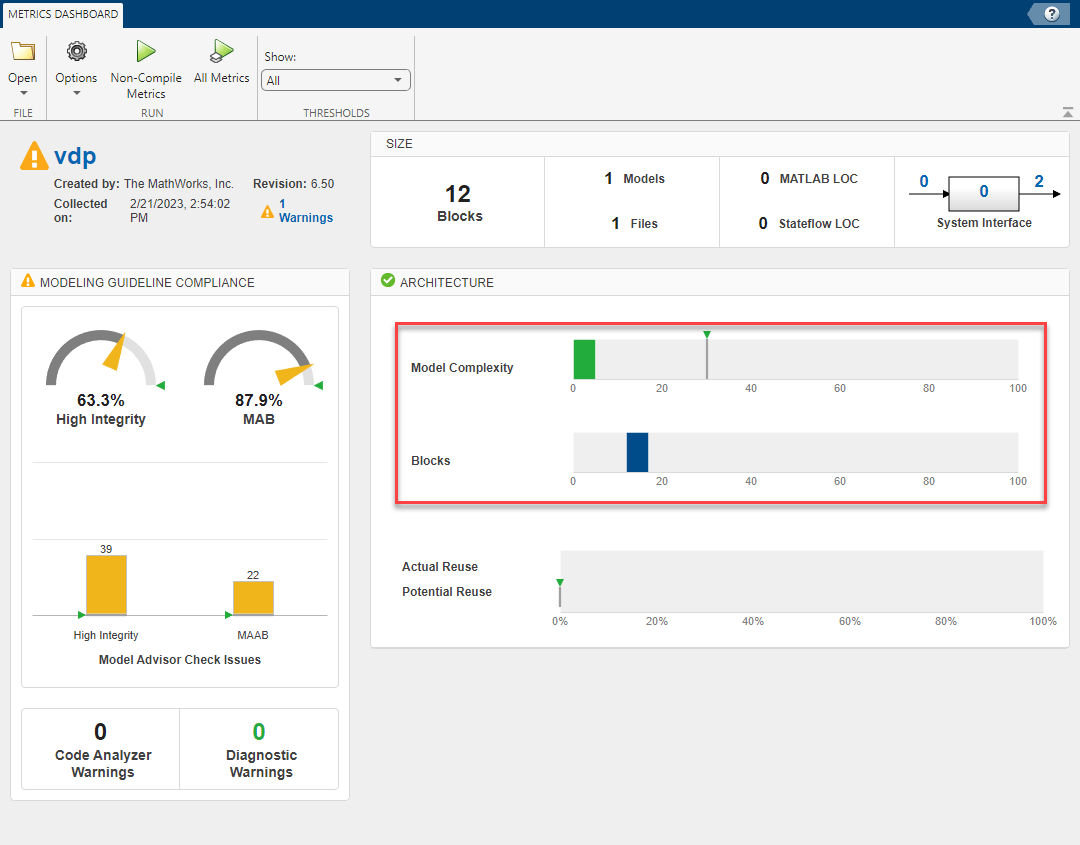
Task: Expand the Open dropdown arrow
Action: [x=22, y=93]
